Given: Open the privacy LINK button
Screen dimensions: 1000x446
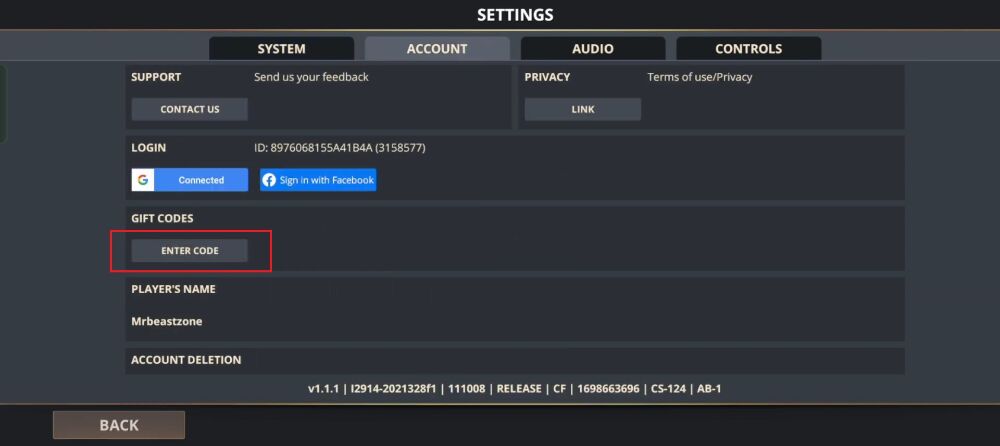Looking at the screenshot, I should (583, 109).
